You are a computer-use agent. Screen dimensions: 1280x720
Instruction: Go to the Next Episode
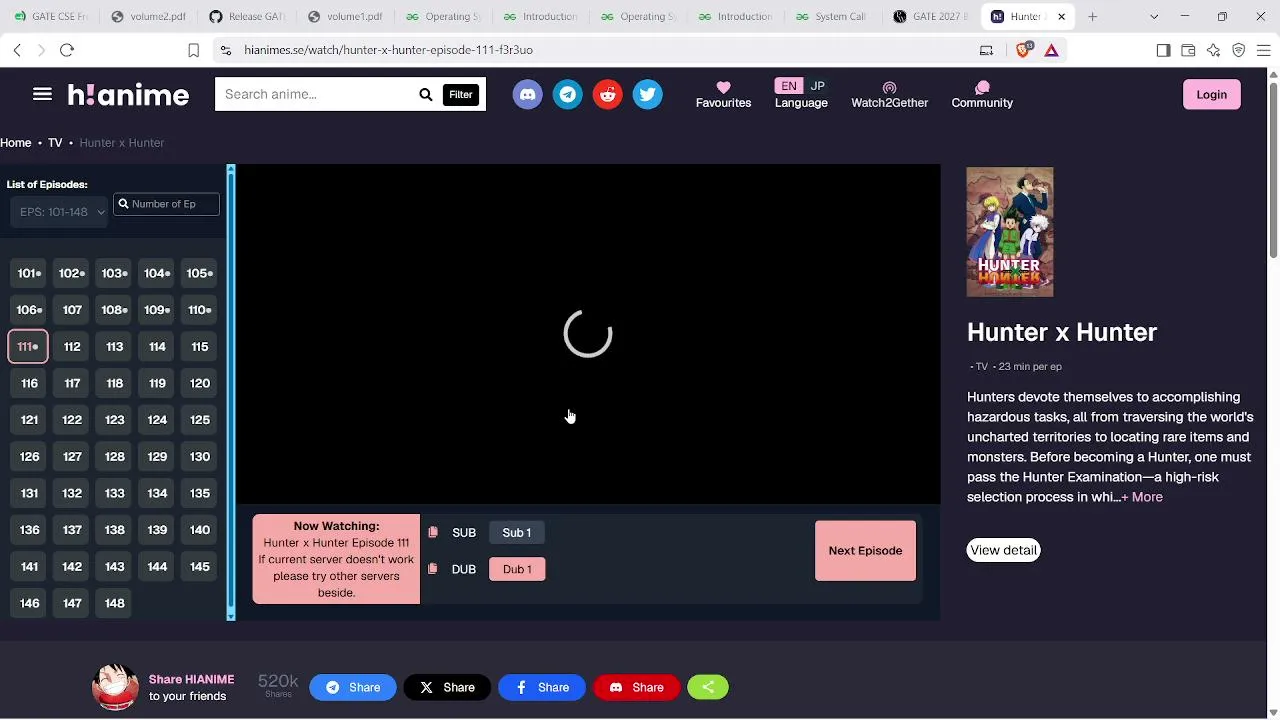865,551
